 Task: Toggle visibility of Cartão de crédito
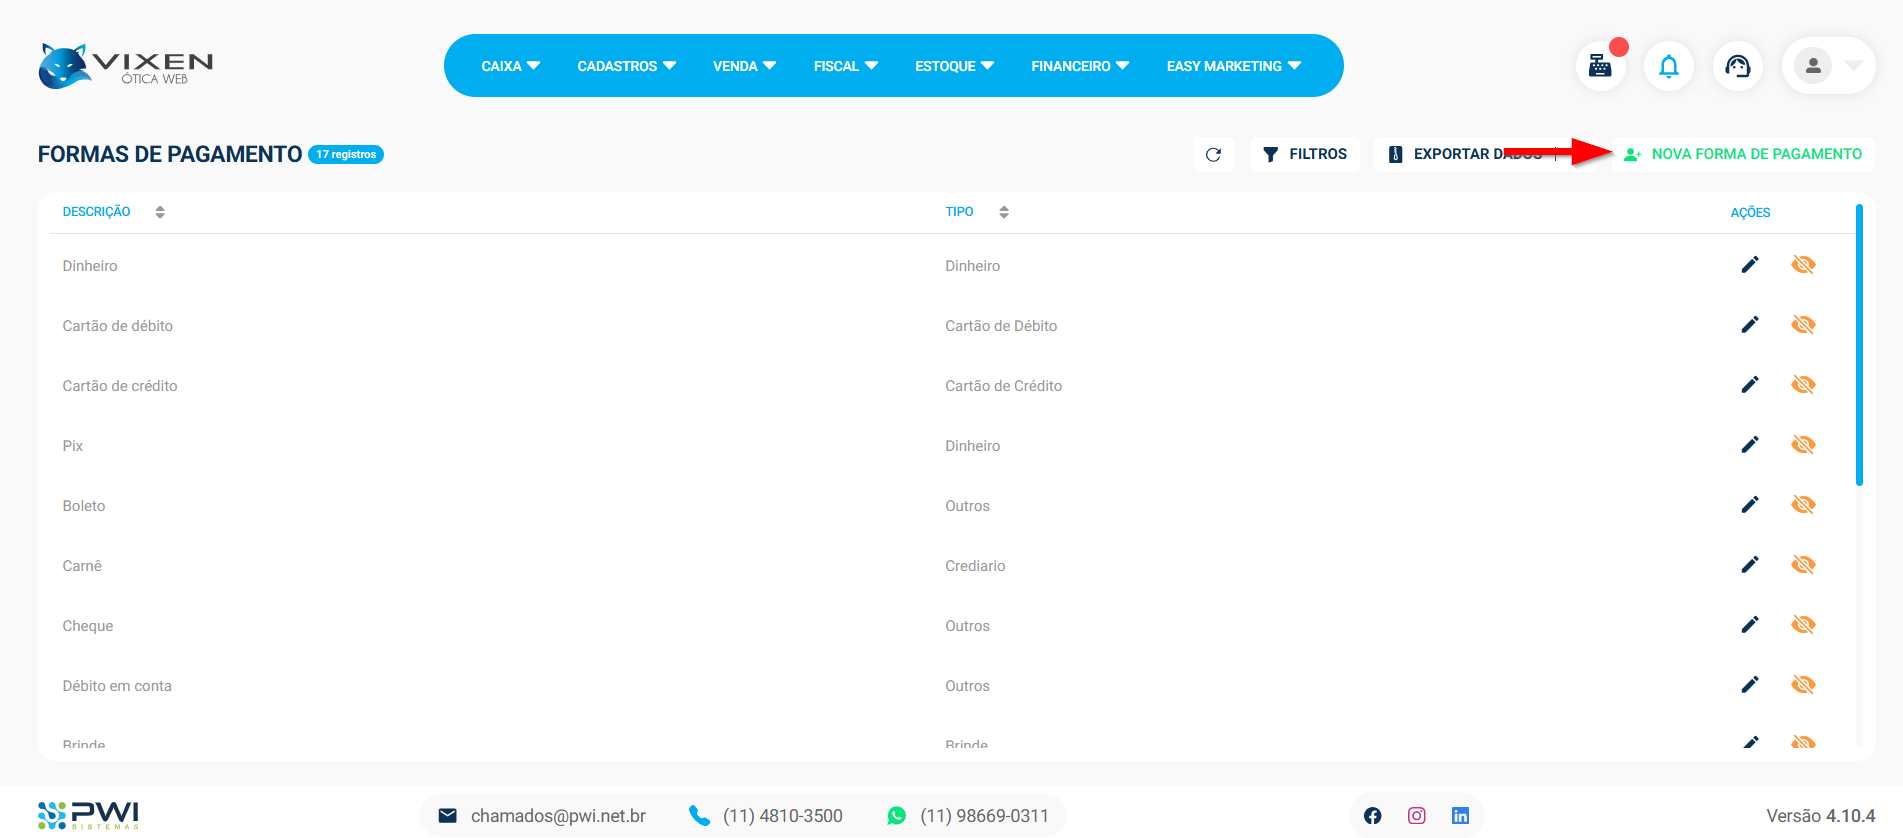[1803, 385]
